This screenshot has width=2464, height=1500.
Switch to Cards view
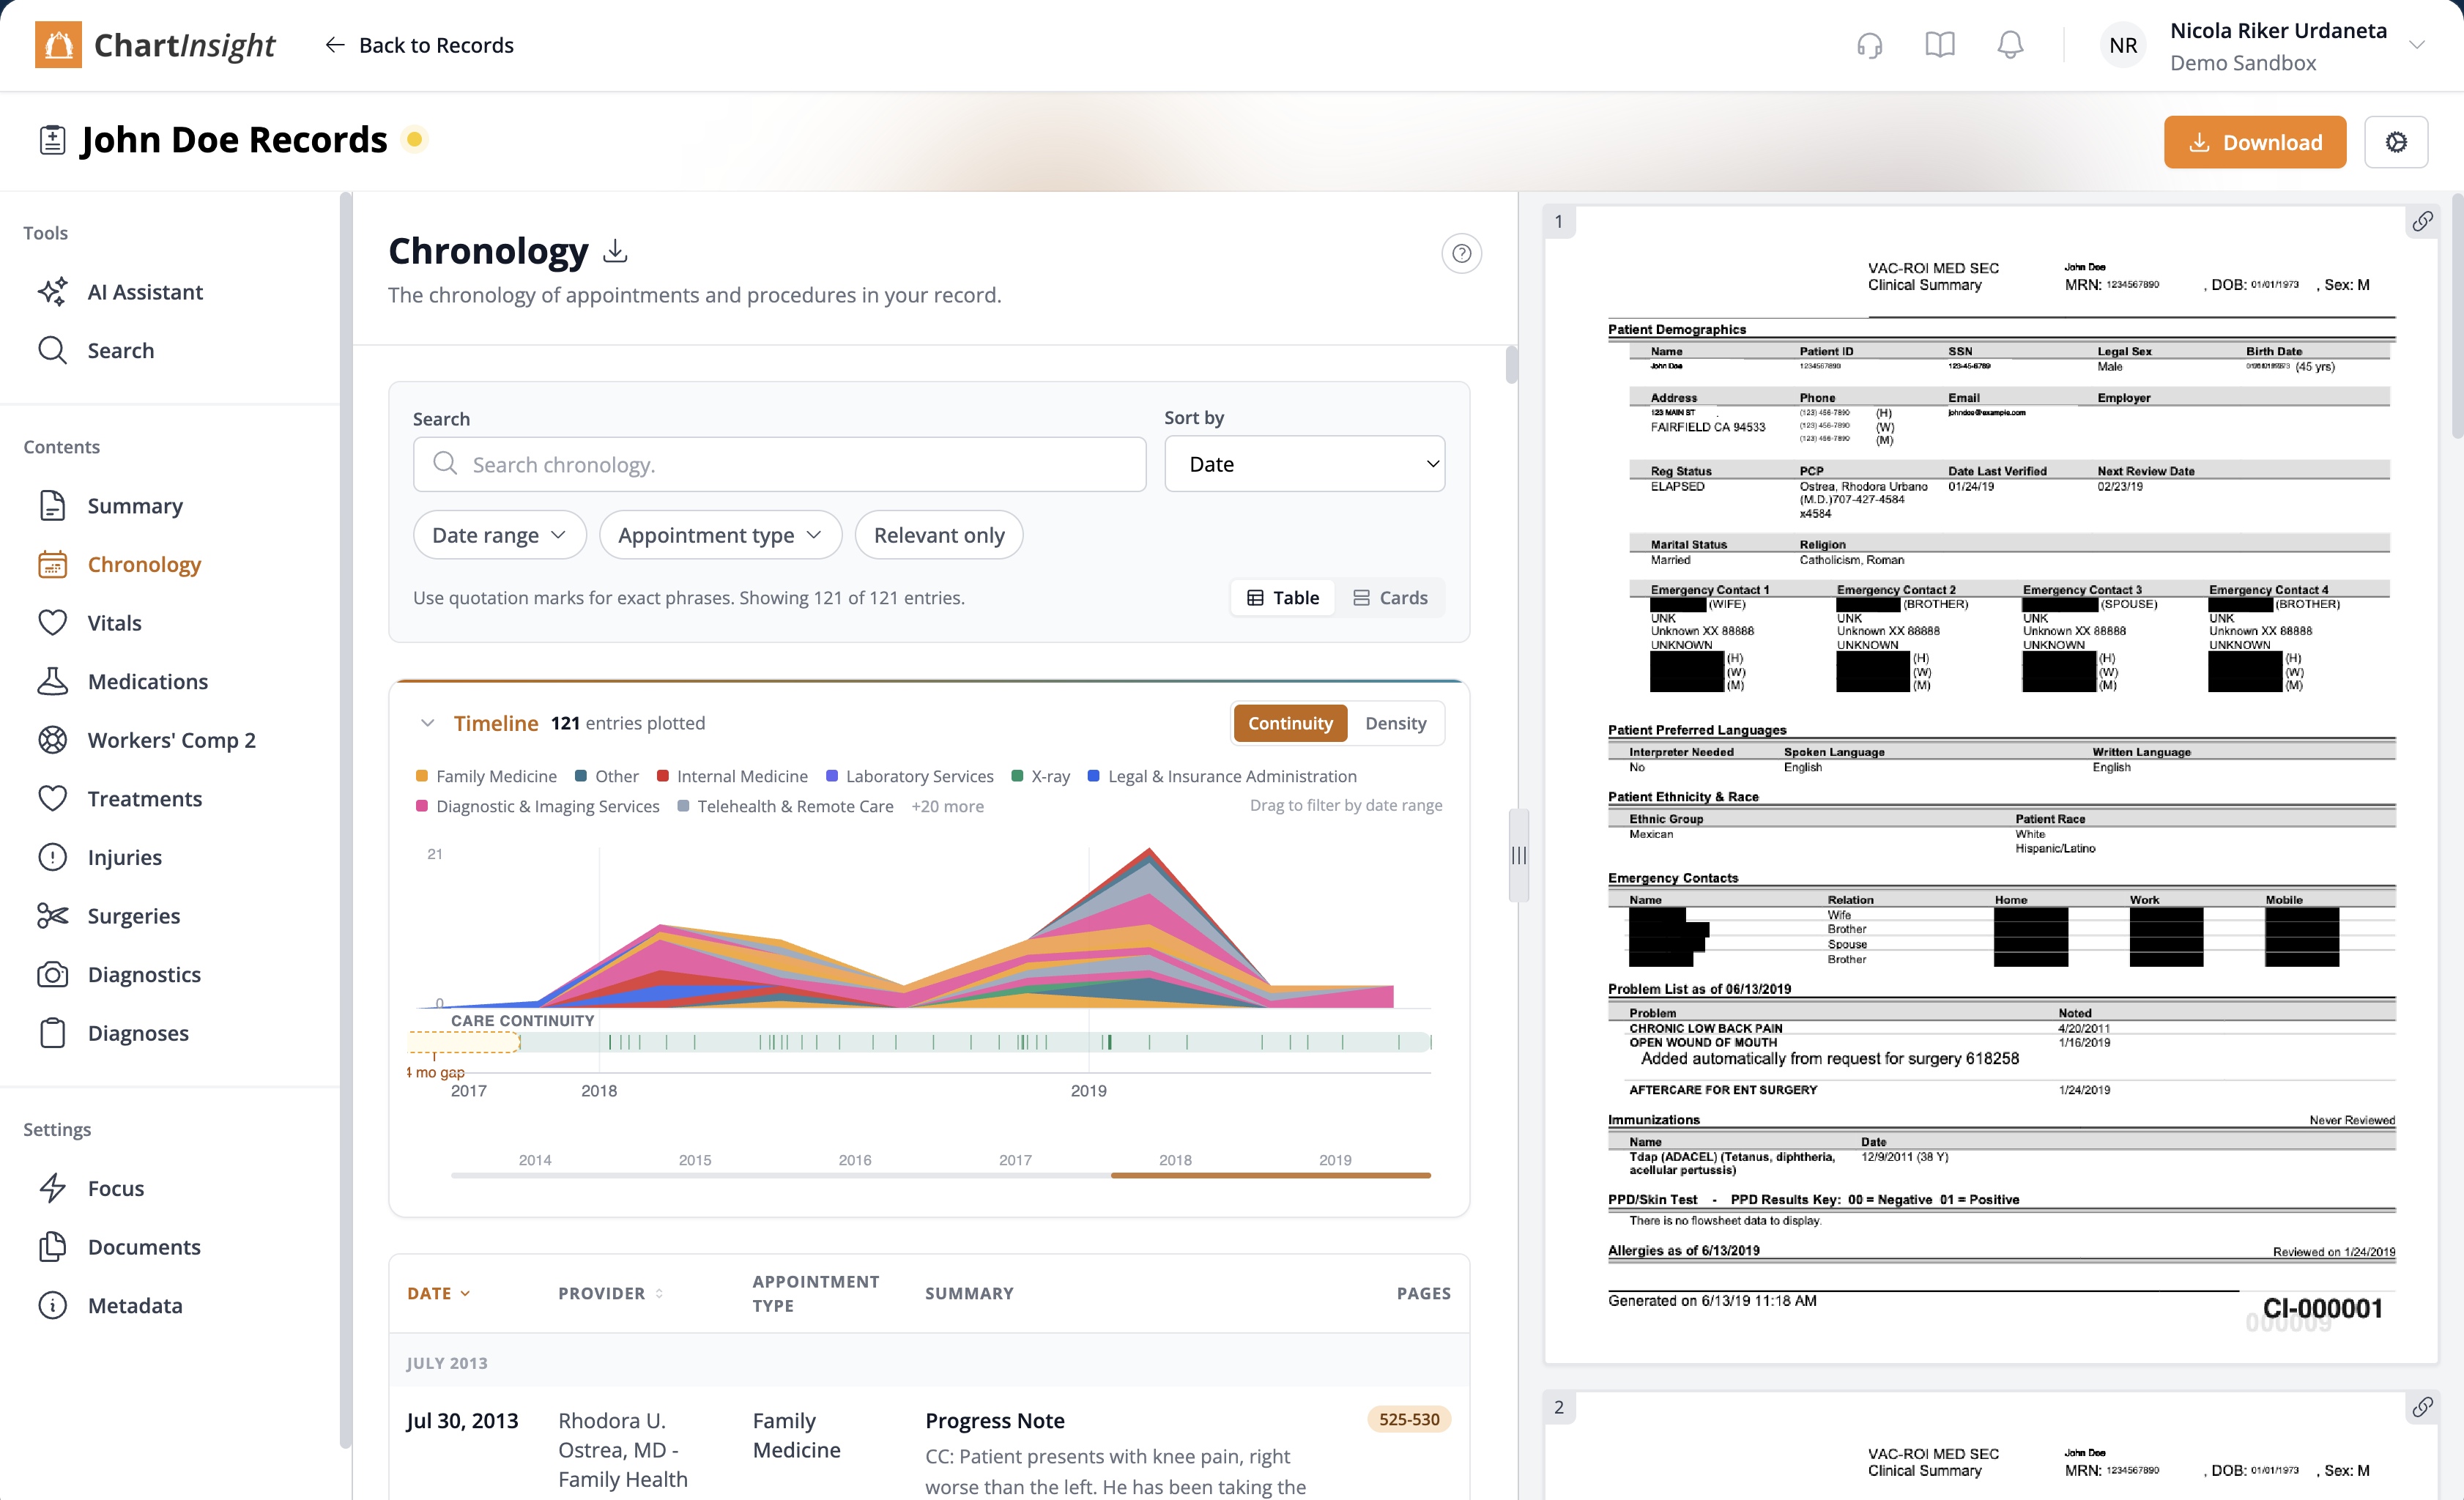[1390, 597]
